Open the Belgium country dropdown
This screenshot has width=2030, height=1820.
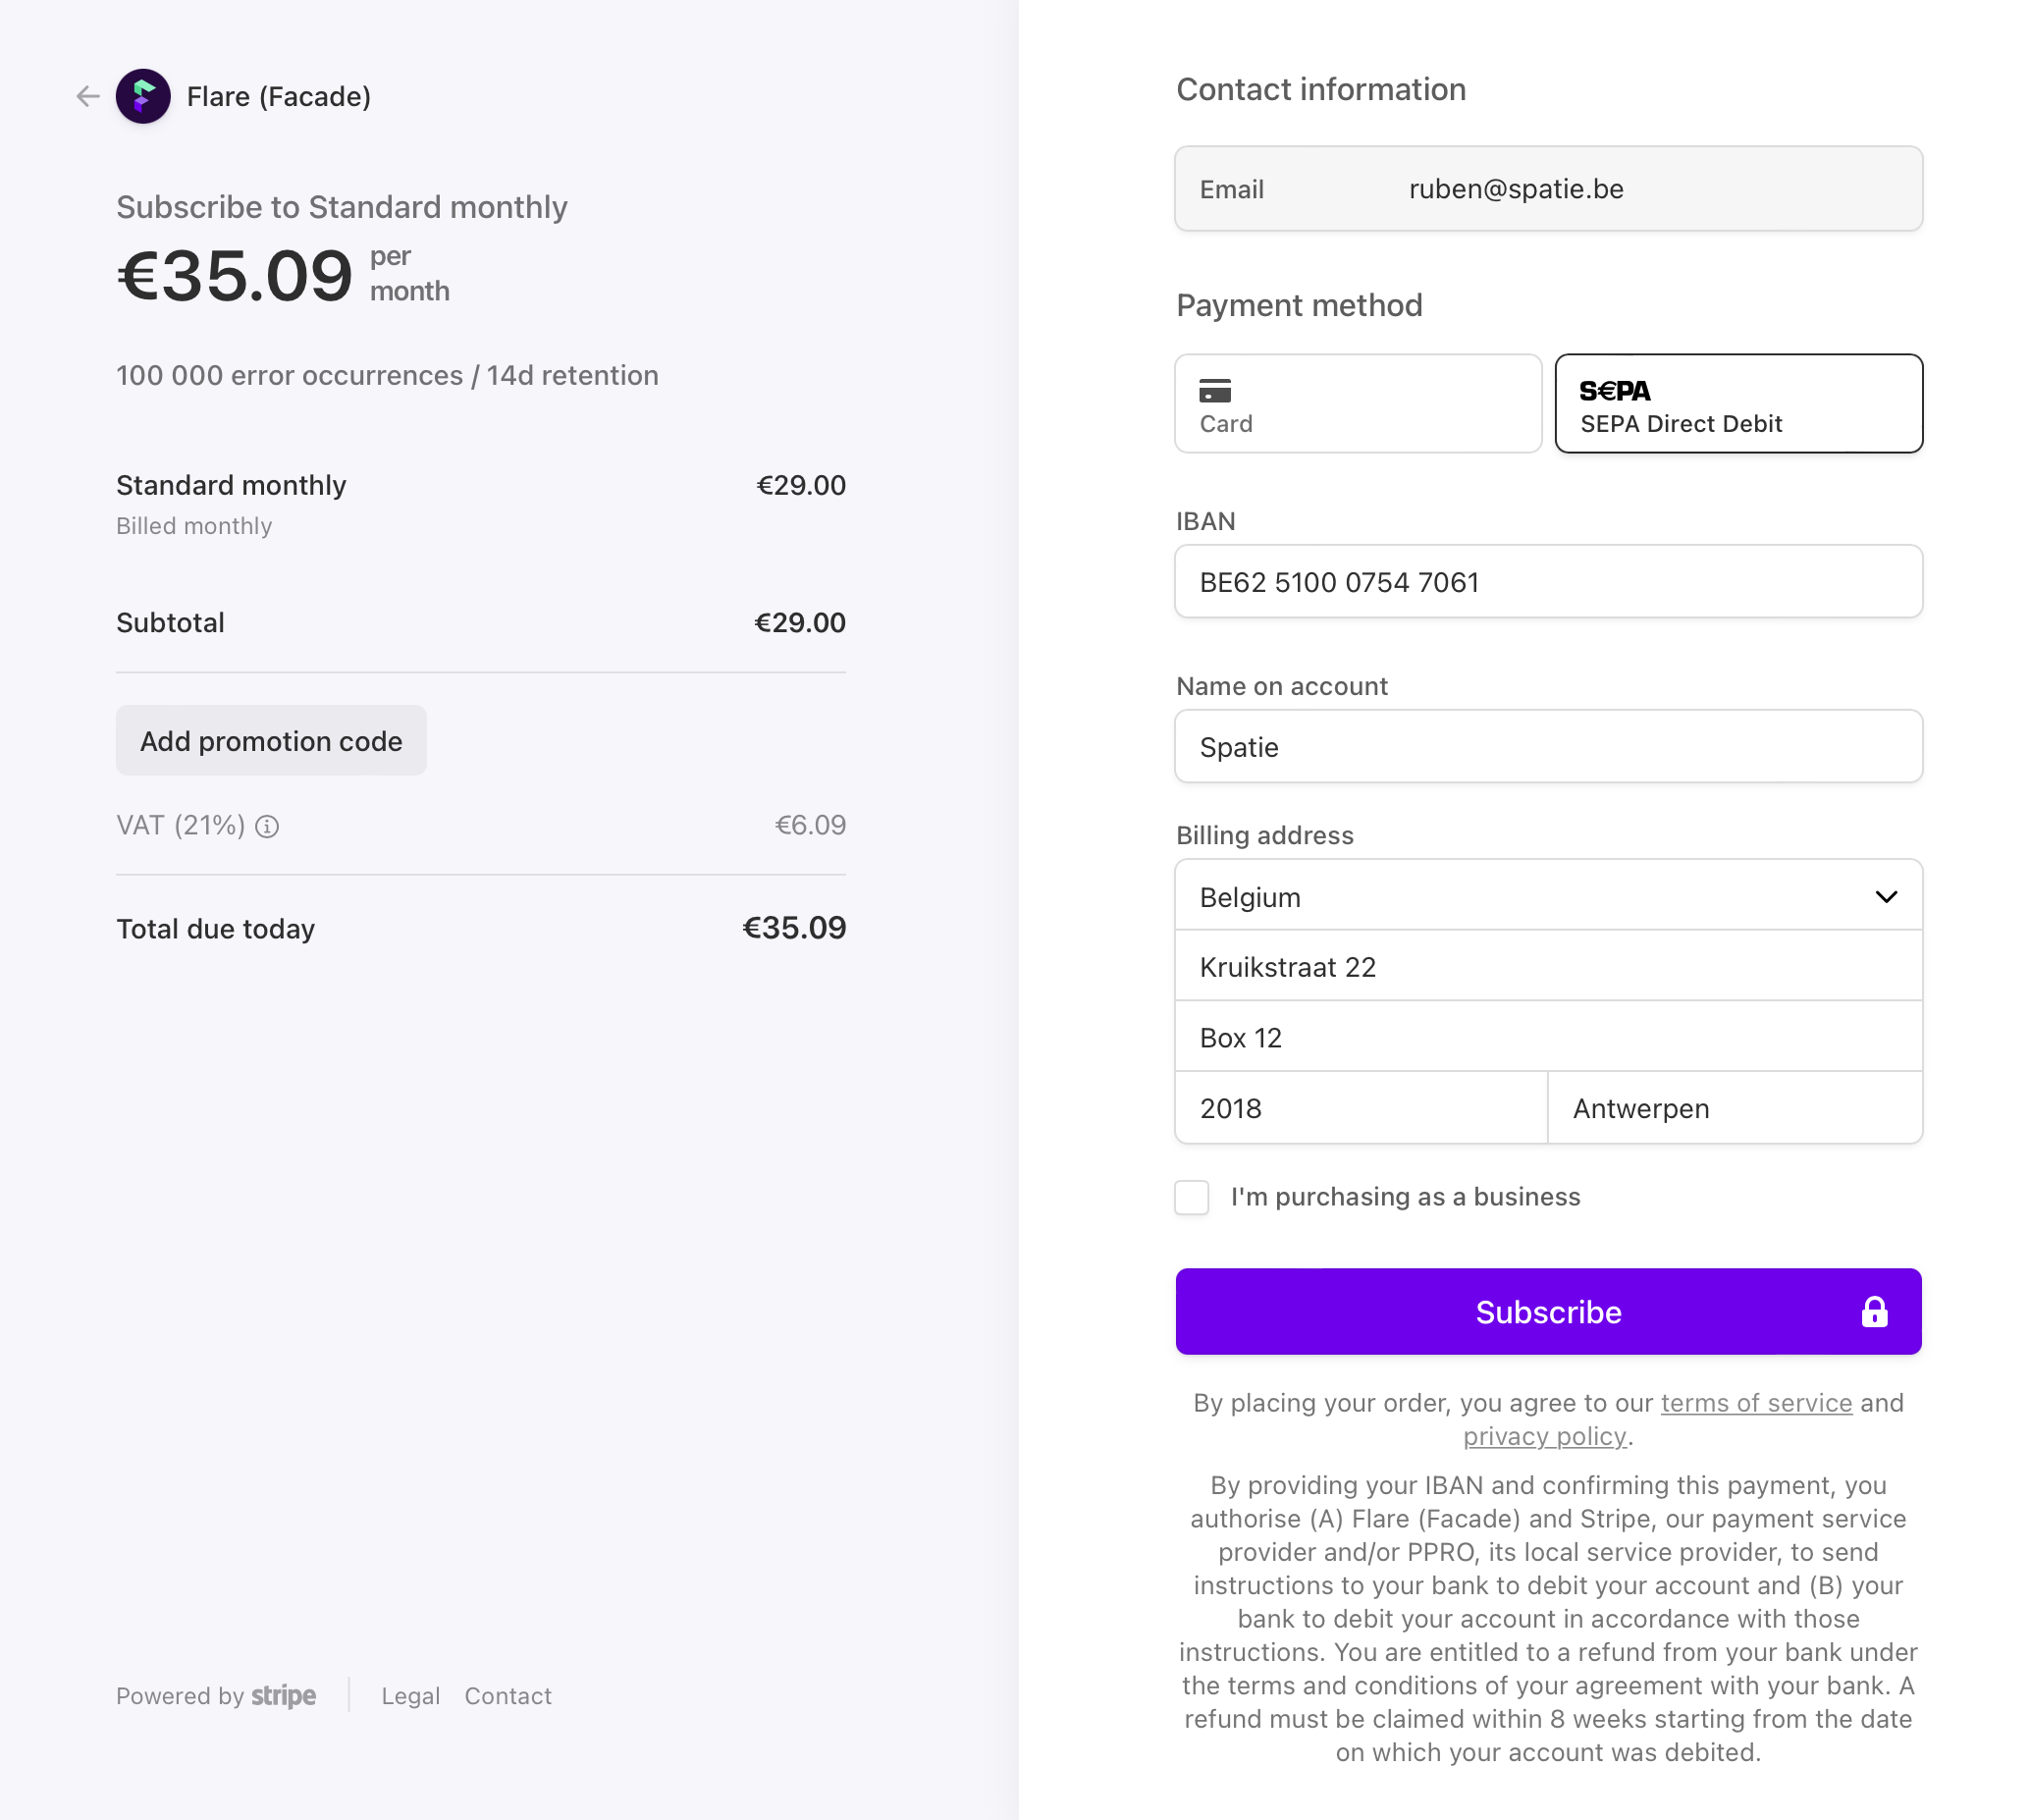1548,896
